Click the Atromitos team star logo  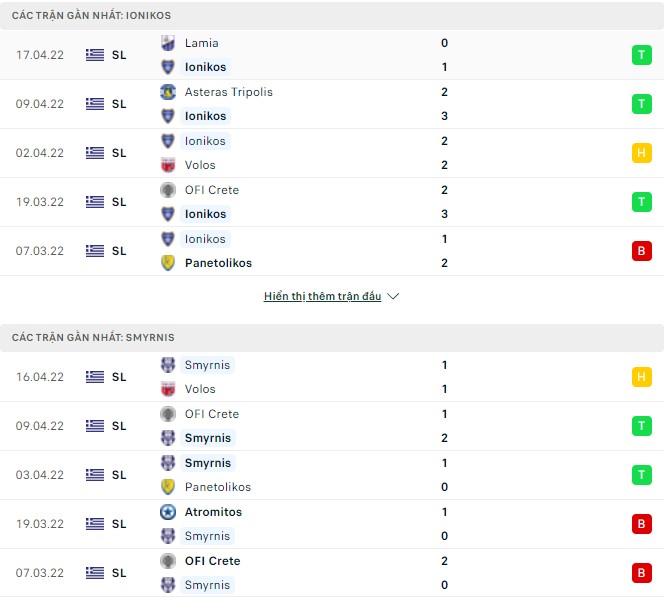[168, 512]
